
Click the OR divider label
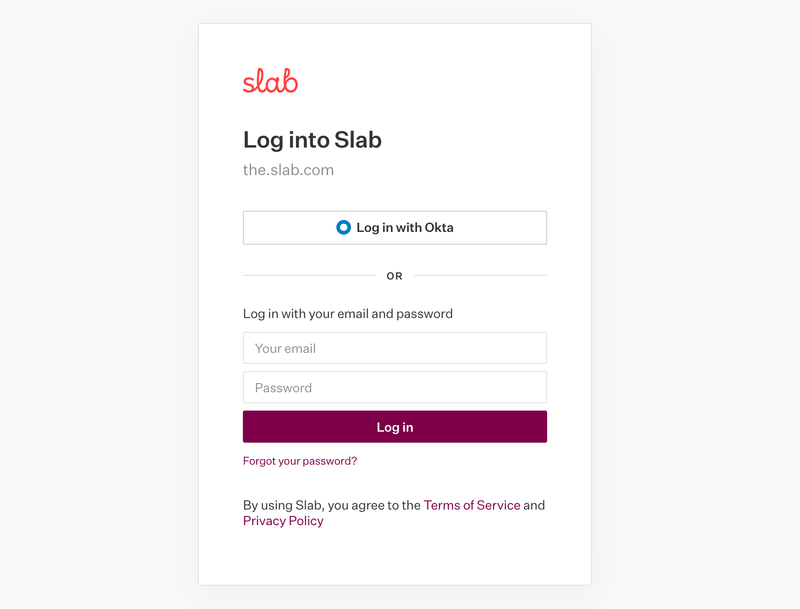[x=395, y=276]
